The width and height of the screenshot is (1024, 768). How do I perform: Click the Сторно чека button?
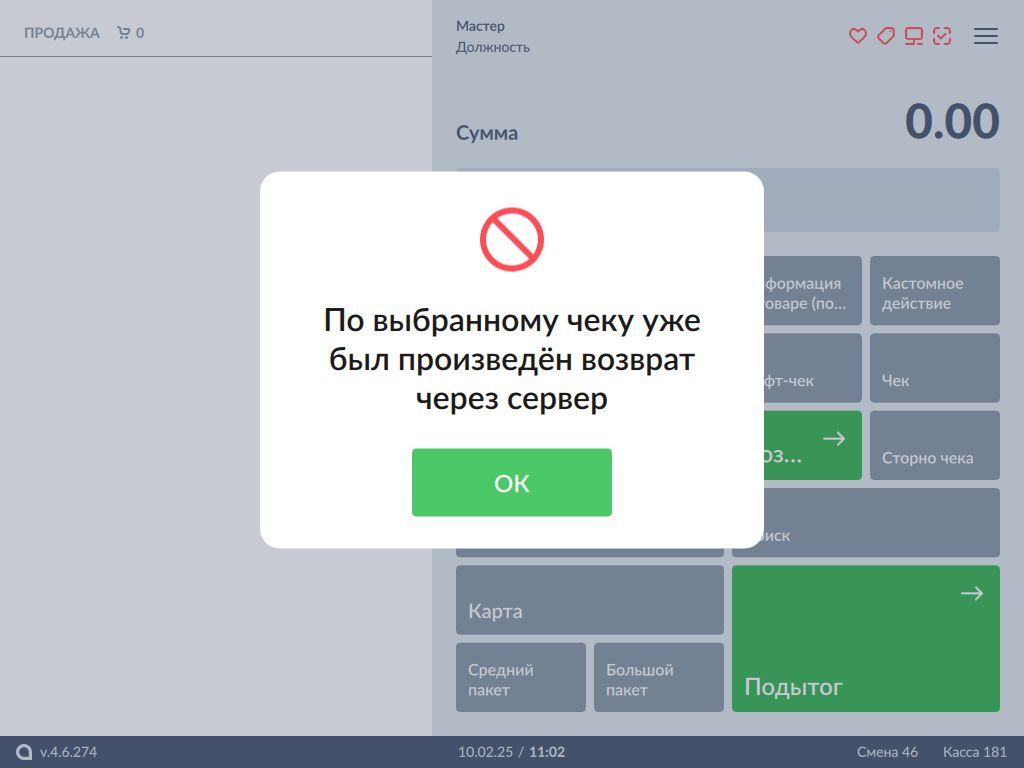click(x=934, y=445)
